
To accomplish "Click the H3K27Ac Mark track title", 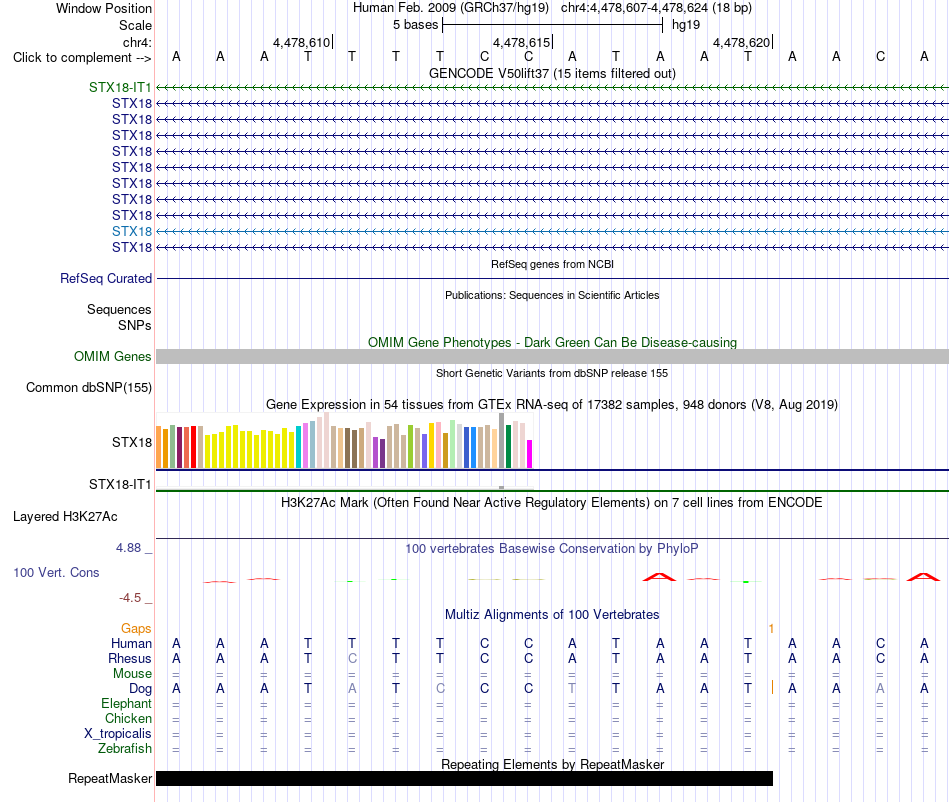I will [x=552, y=503].
